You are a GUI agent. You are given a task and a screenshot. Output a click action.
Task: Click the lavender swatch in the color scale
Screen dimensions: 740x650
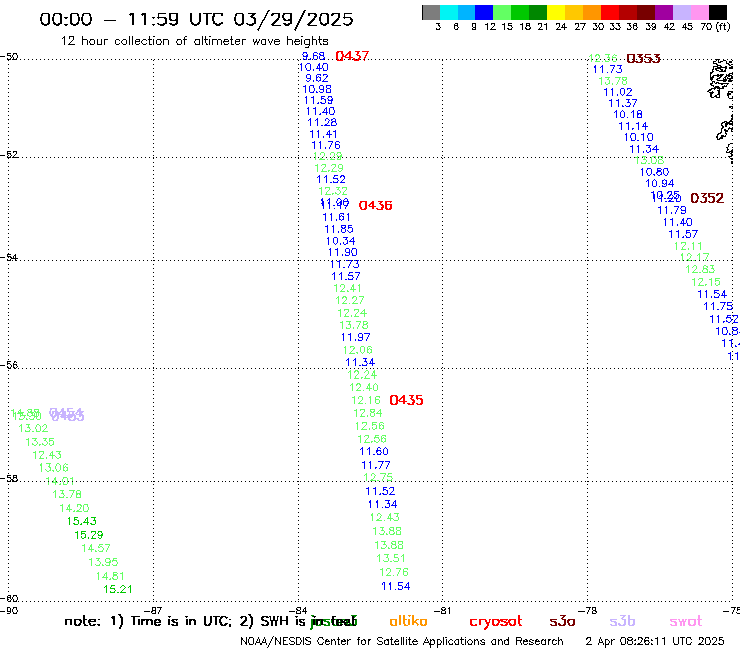[681, 12]
